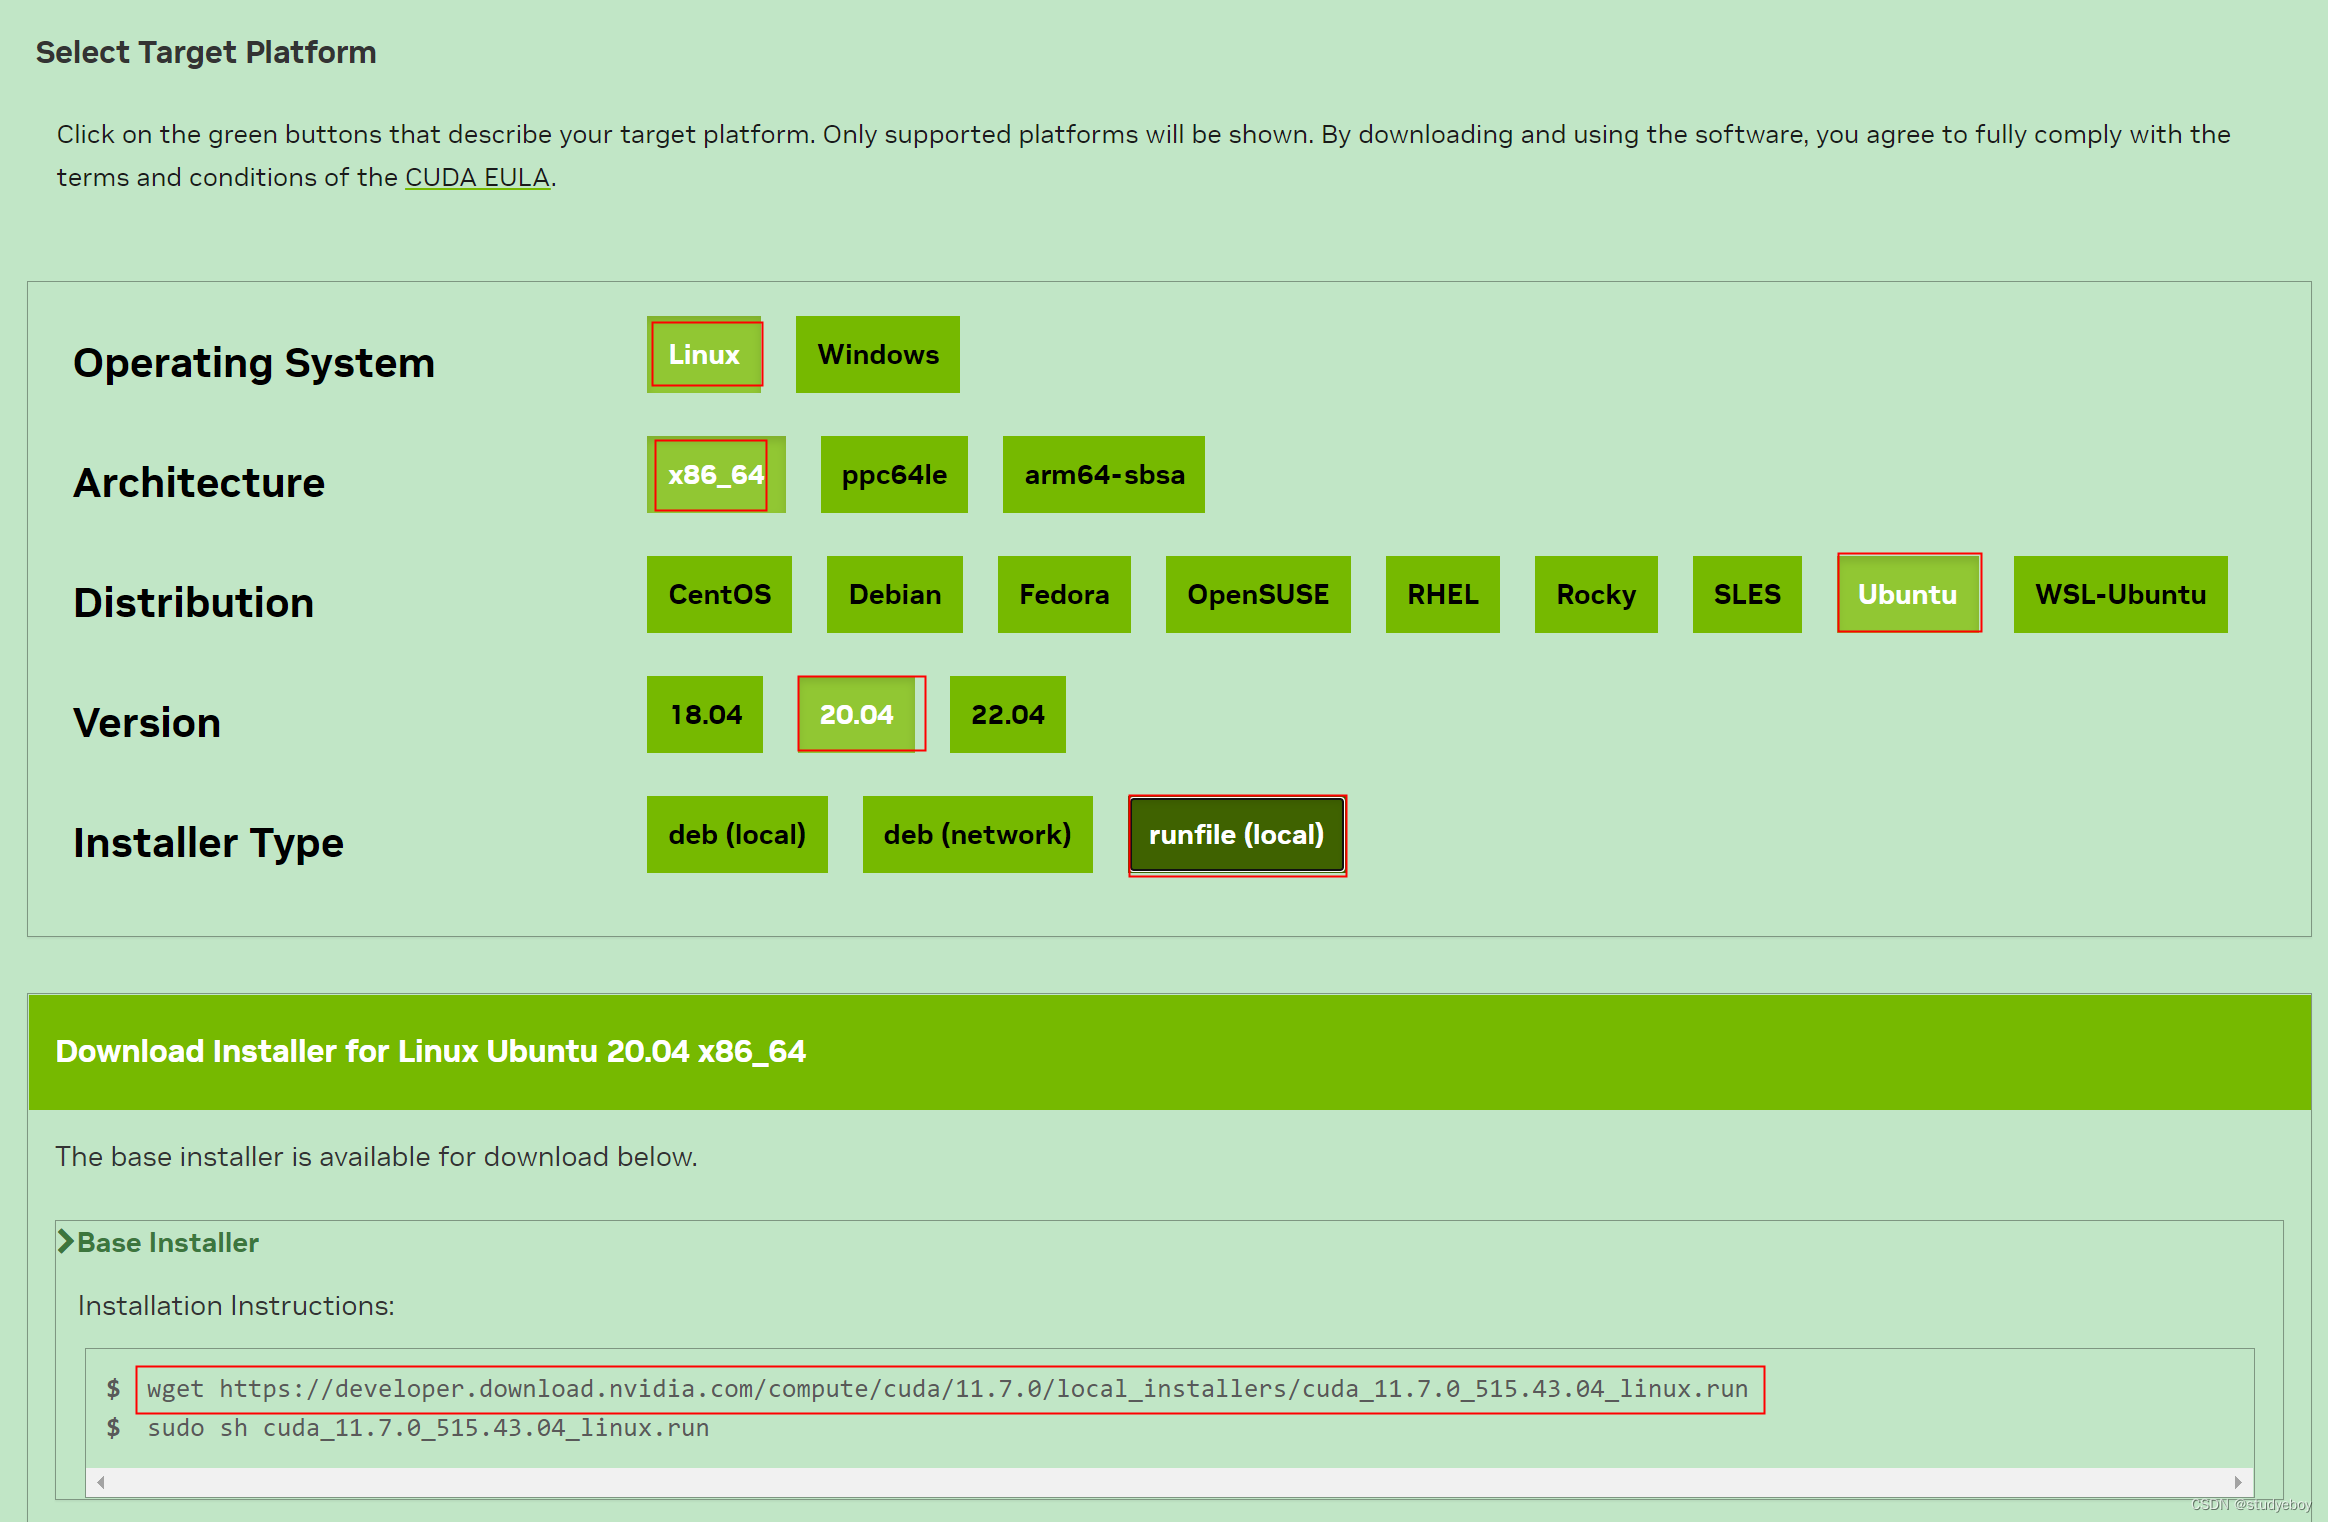2328x1522 pixels.
Task: Select RHEL distribution
Action: [x=1443, y=595]
